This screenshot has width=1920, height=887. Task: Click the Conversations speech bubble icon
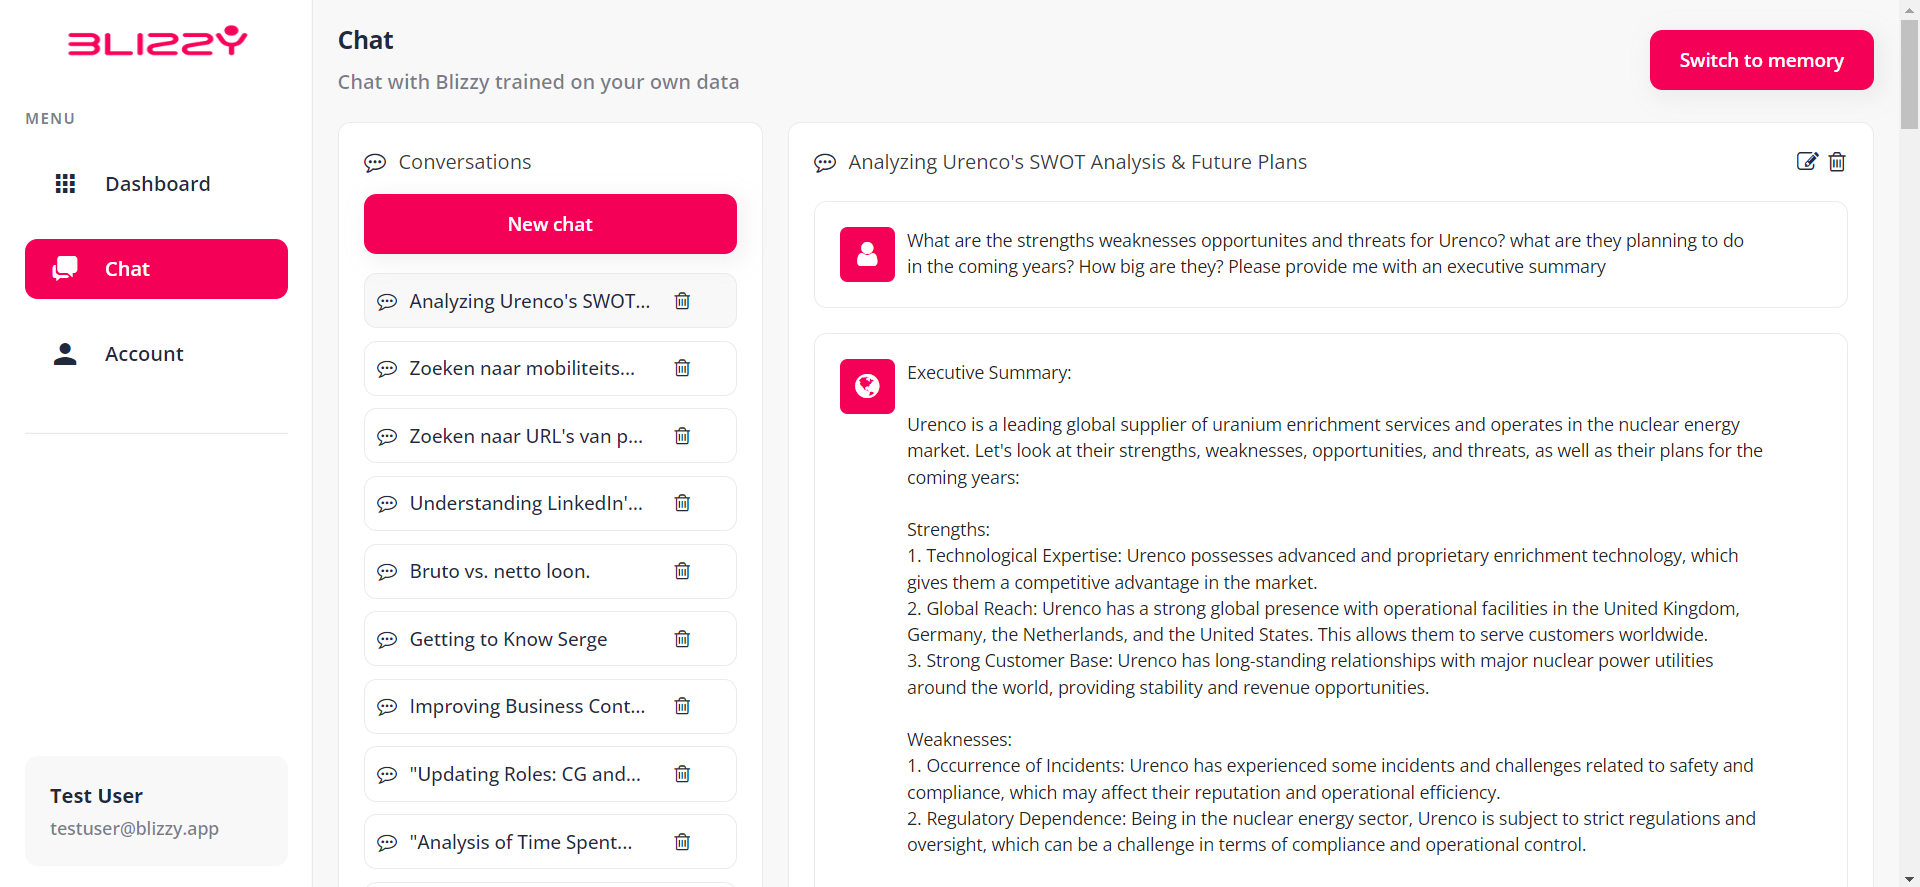coord(375,162)
